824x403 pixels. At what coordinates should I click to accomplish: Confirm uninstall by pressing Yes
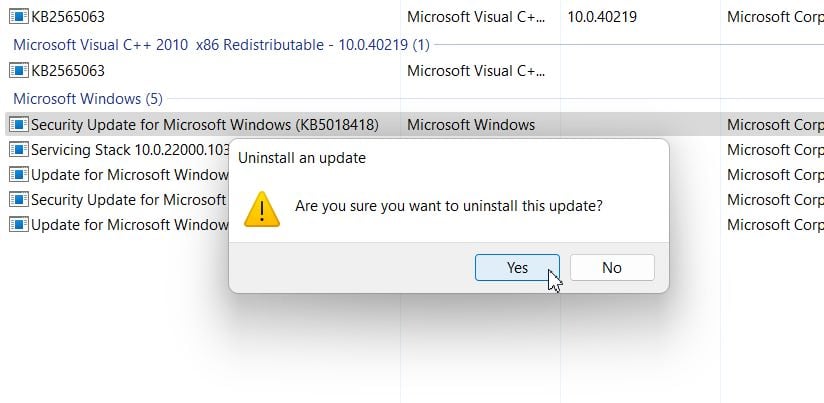coord(517,268)
